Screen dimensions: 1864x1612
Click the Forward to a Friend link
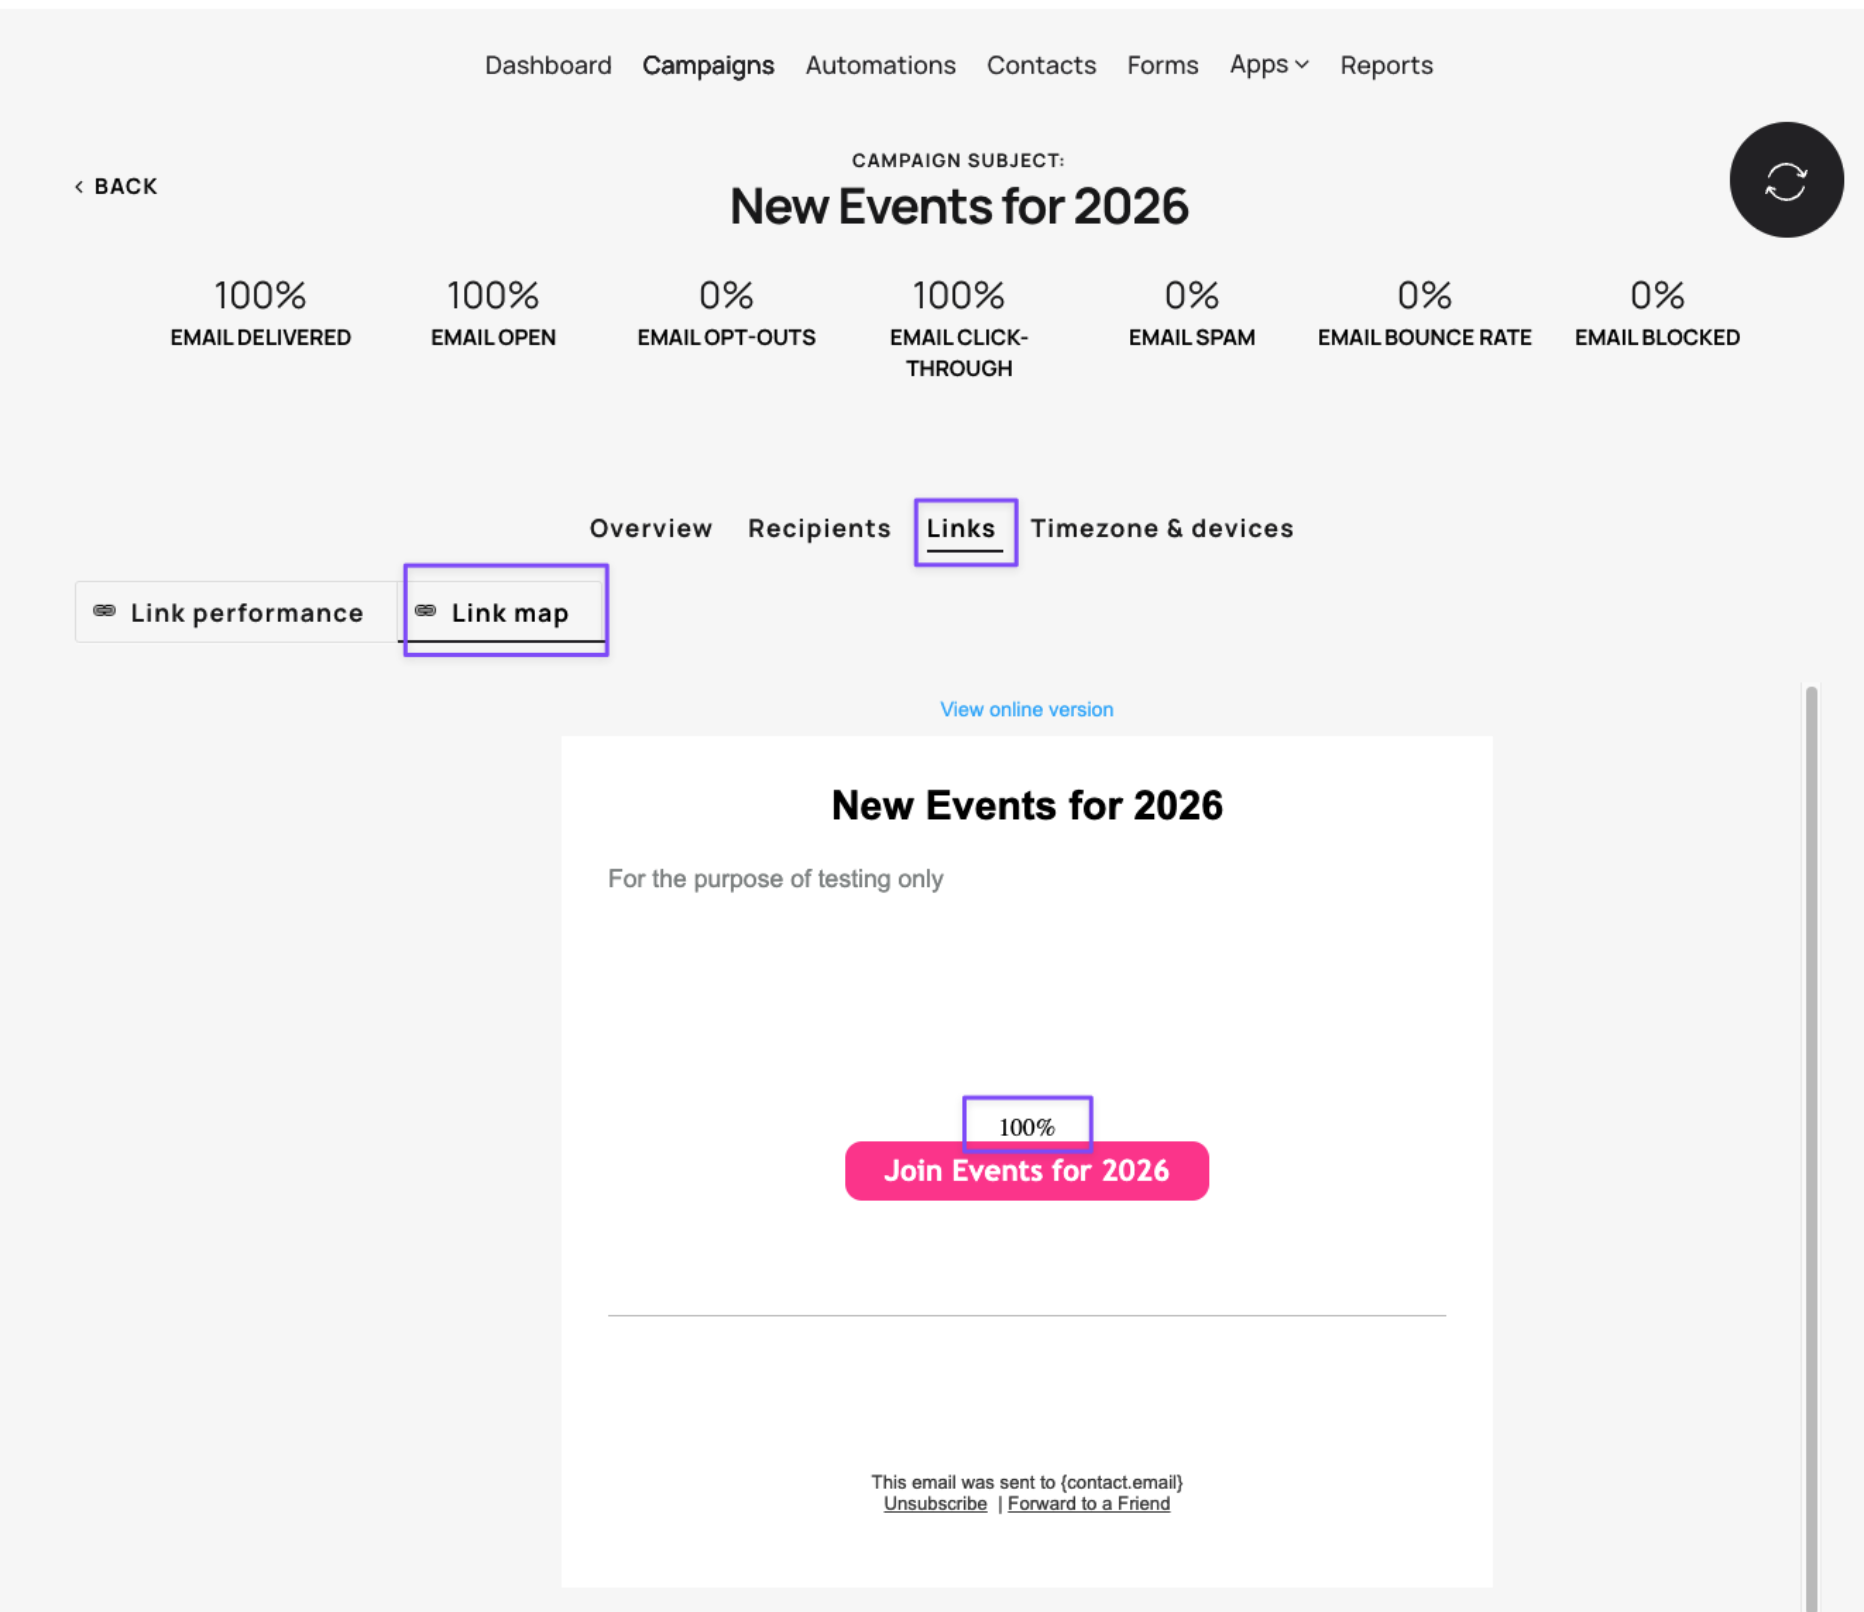click(x=1089, y=1504)
